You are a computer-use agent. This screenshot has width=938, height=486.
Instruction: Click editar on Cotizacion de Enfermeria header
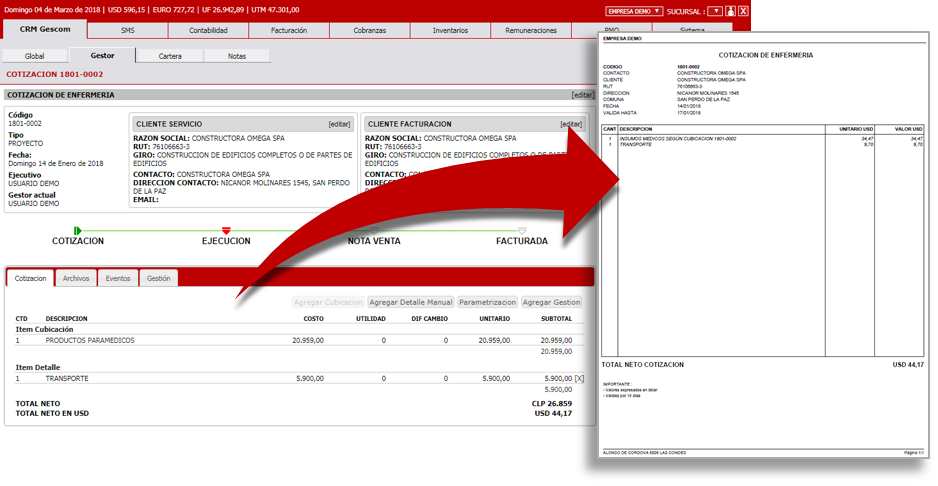(x=582, y=95)
